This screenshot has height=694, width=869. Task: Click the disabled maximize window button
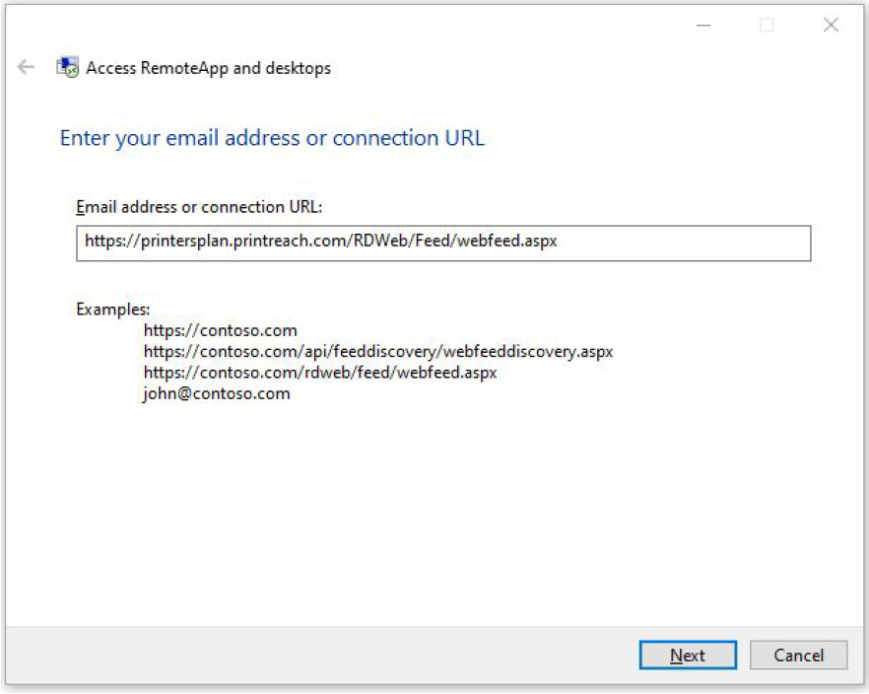[767, 25]
